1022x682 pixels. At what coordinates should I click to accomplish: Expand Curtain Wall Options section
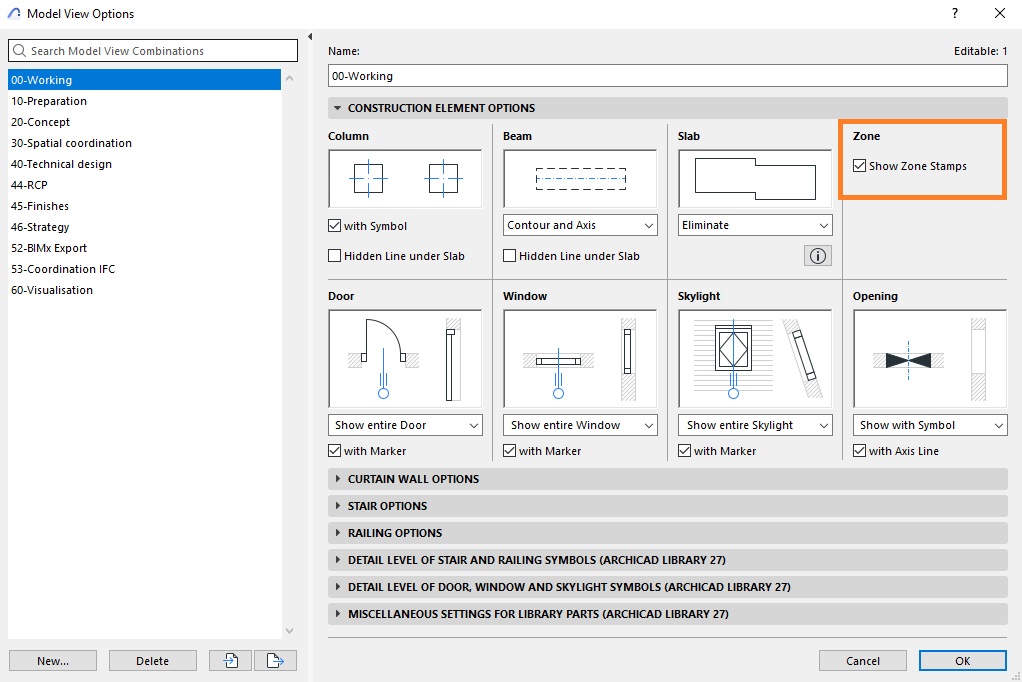click(x=667, y=479)
